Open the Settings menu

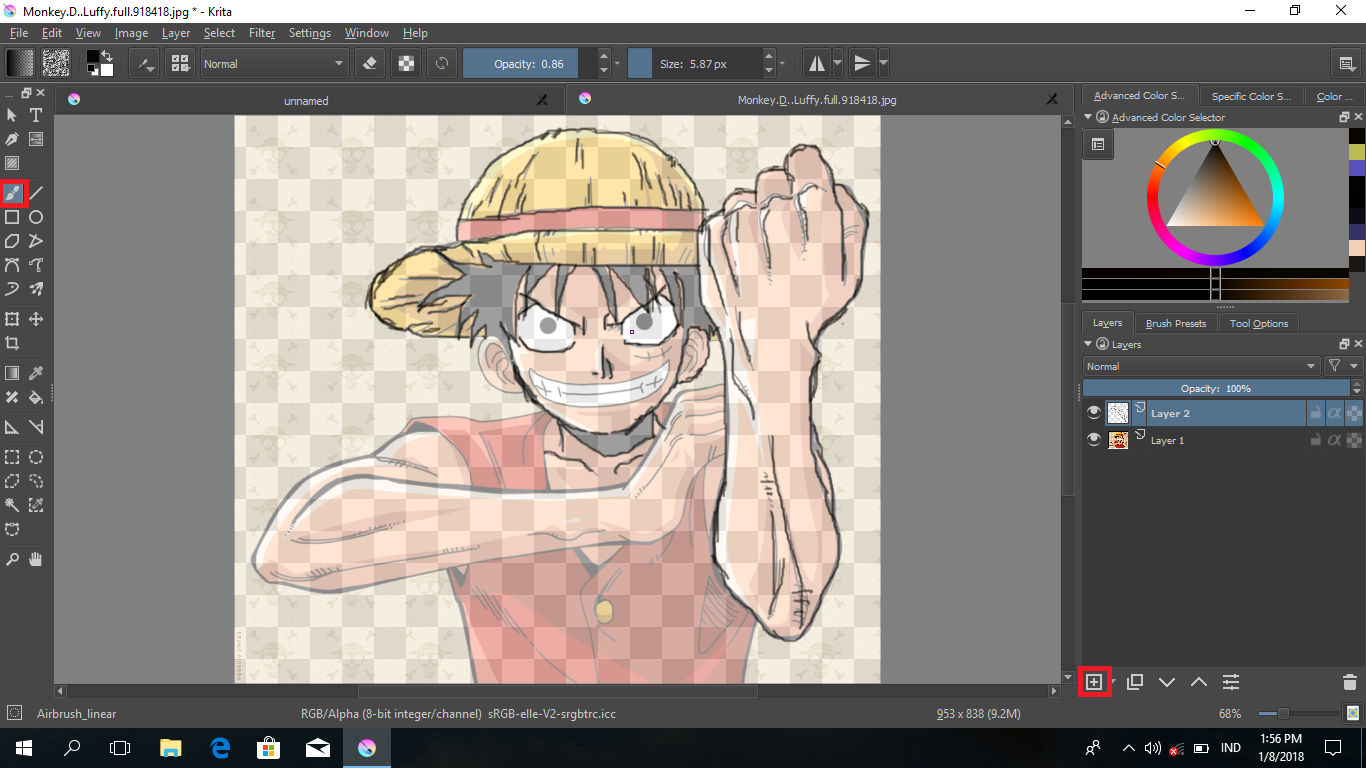[x=310, y=33]
